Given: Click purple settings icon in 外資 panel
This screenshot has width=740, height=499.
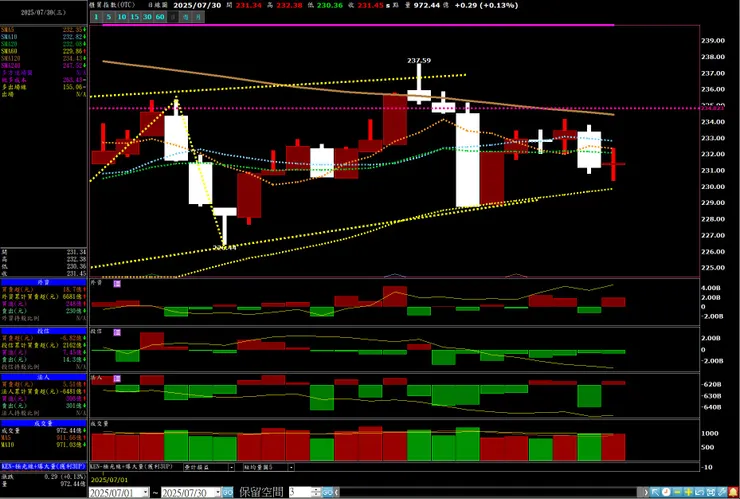Looking at the screenshot, I should [117, 284].
